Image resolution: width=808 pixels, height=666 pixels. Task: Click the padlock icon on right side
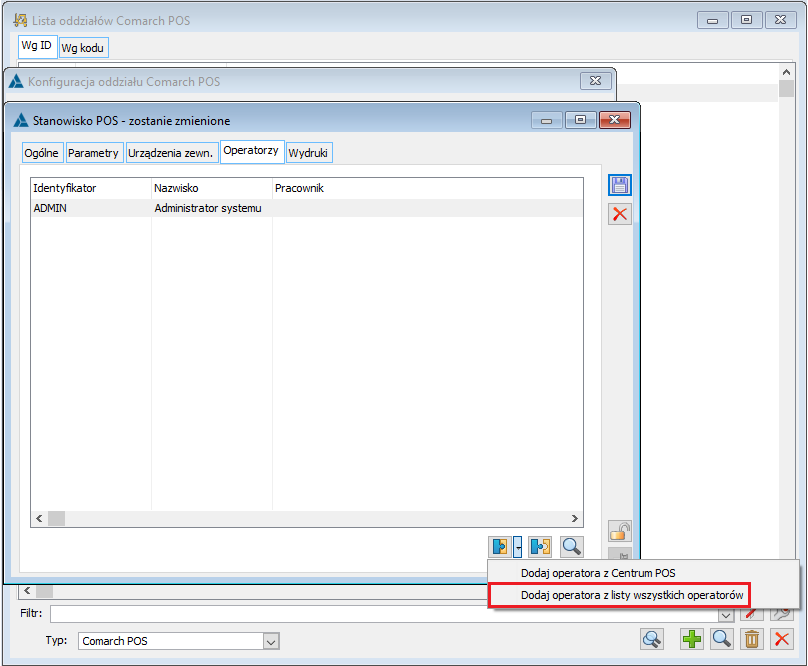(620, 530)
